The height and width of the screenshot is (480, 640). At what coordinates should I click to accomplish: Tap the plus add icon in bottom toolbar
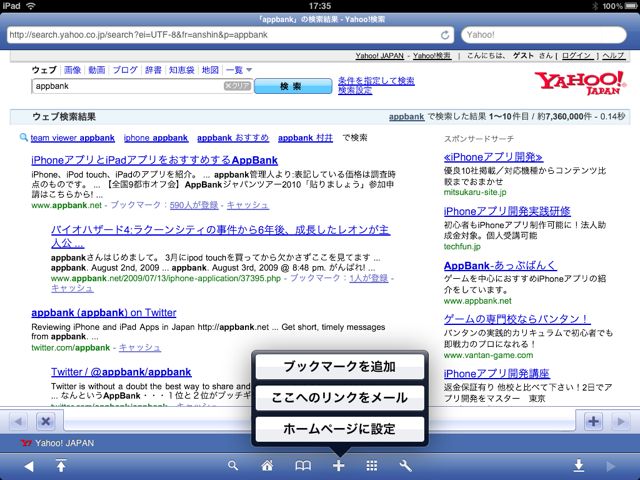coord(338,466)
